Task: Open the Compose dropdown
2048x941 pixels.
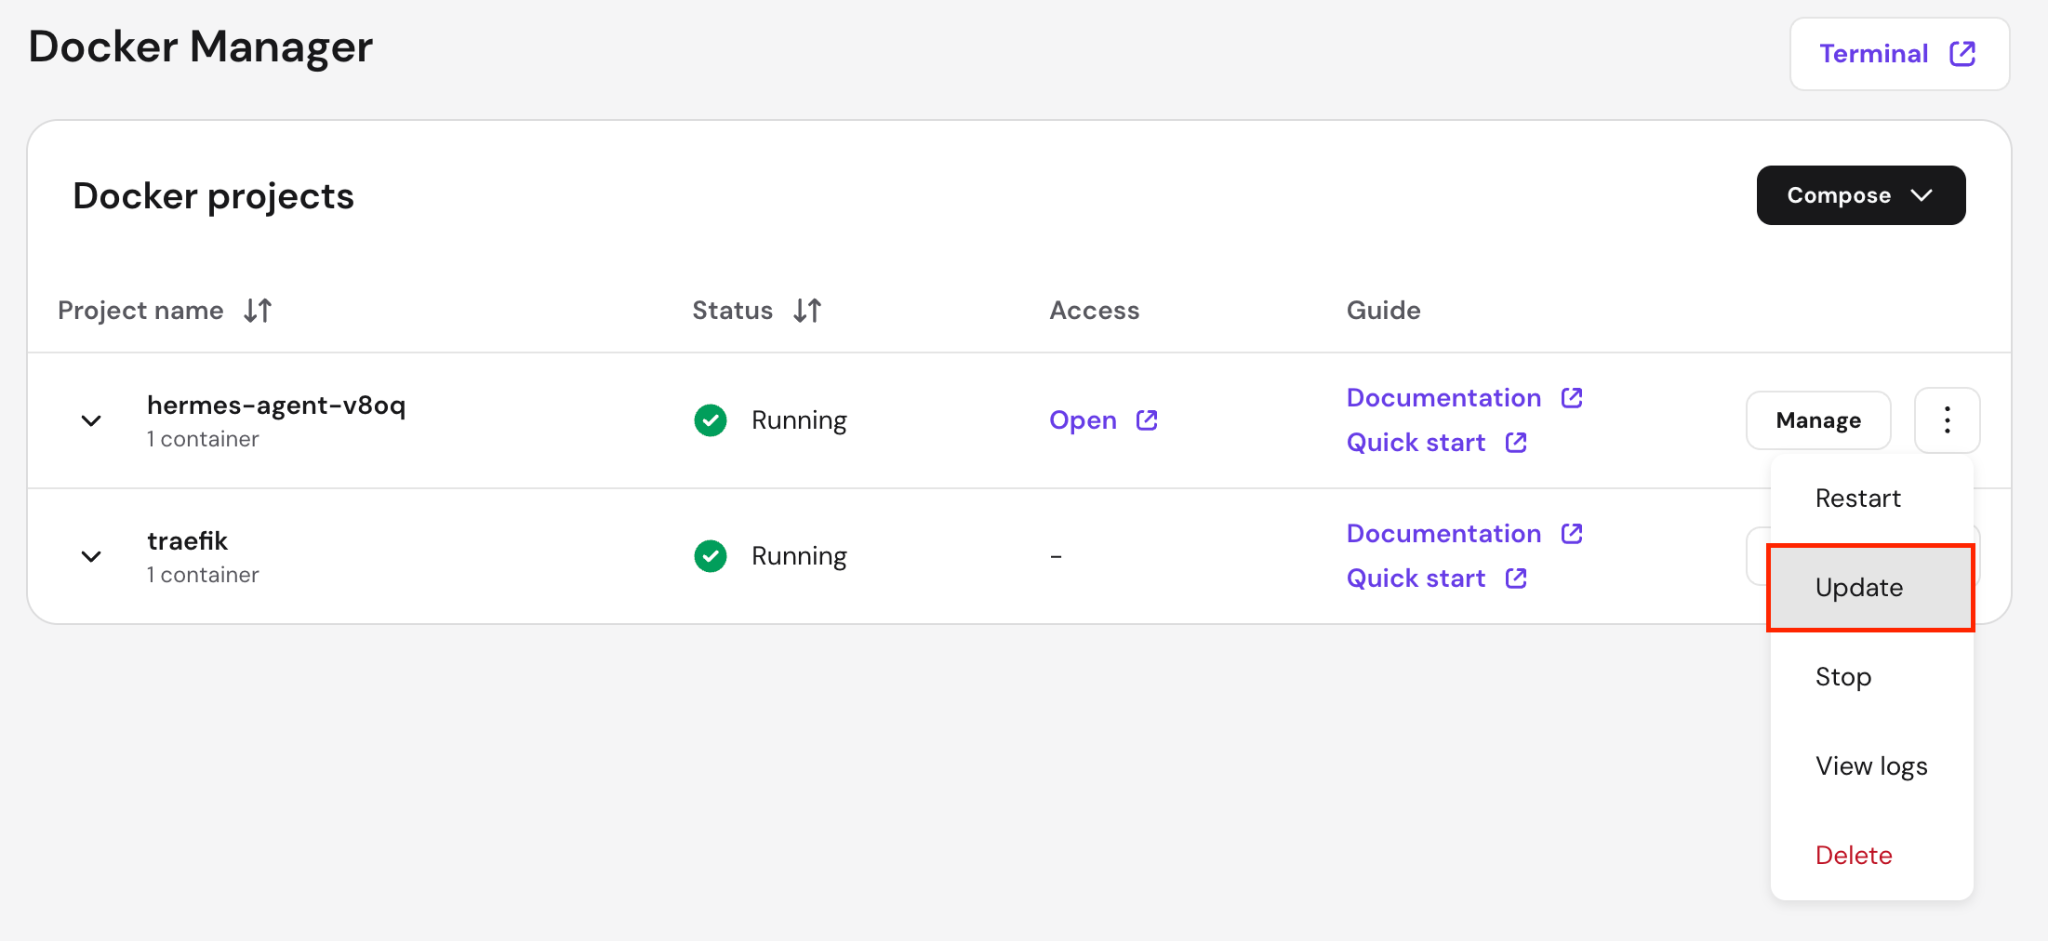Action: [x=1860, y=195]
